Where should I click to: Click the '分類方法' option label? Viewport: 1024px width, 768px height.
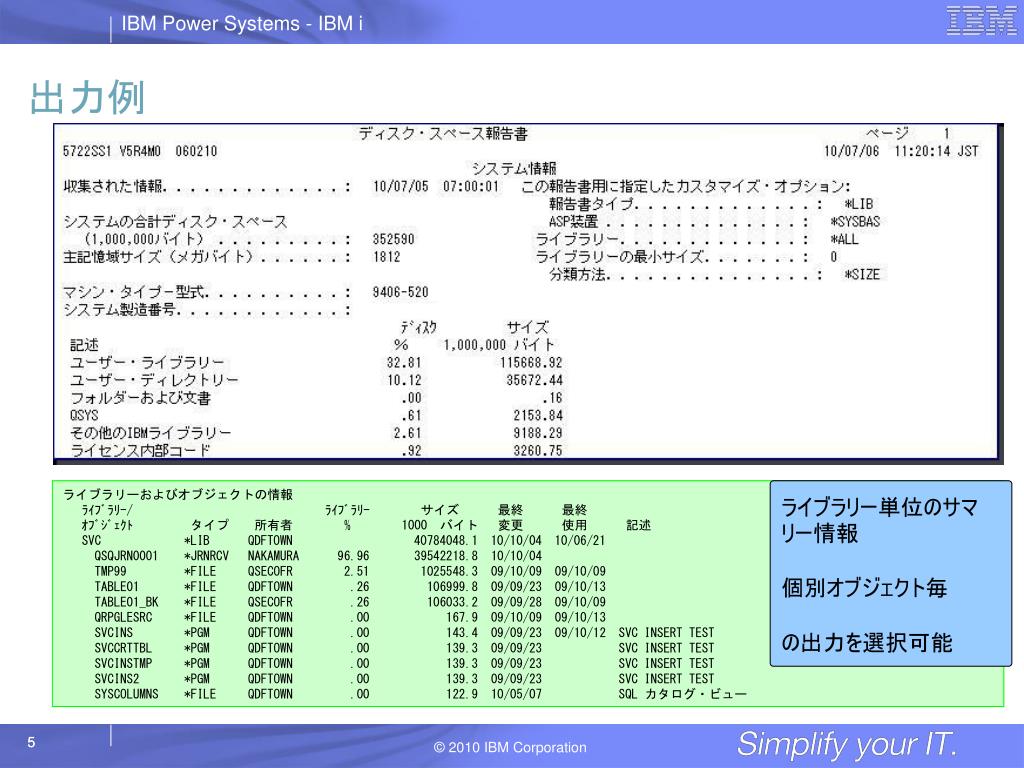[x=577, y=275]
